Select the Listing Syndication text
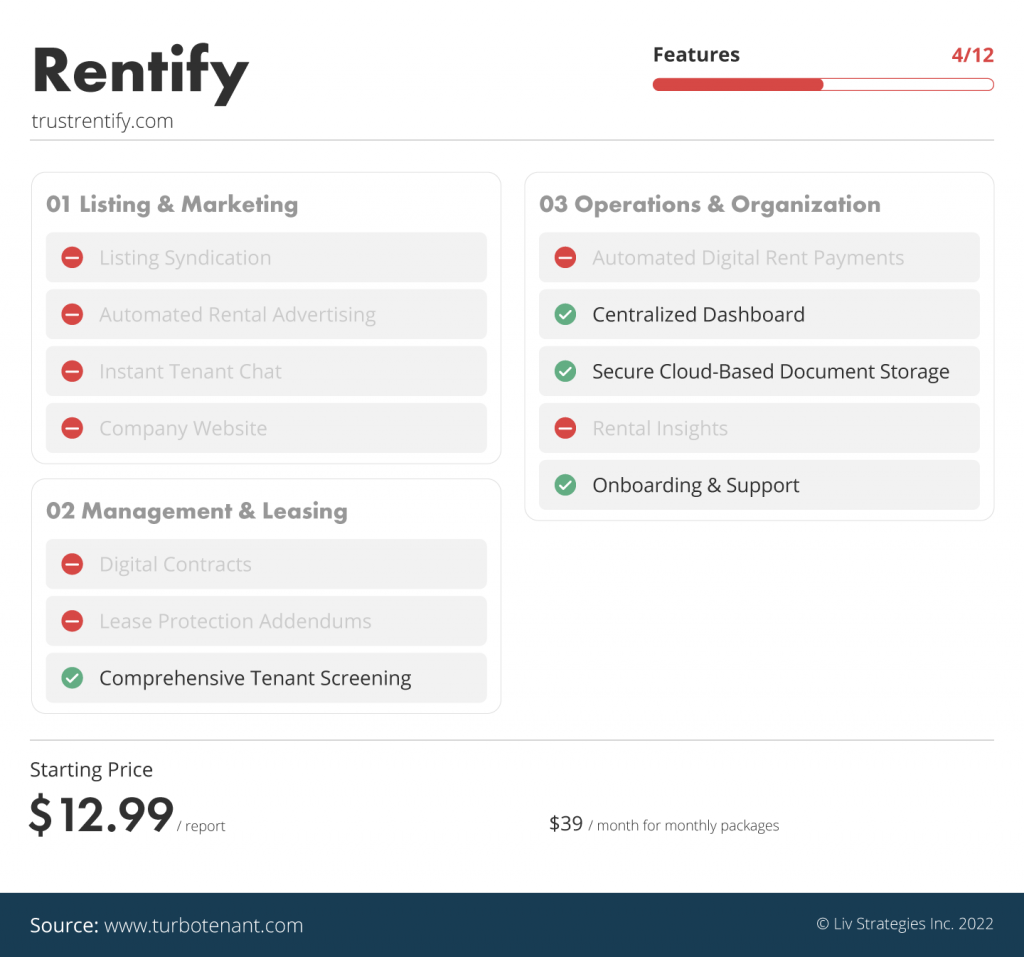 pyautogui.click(x=185, y=257)
